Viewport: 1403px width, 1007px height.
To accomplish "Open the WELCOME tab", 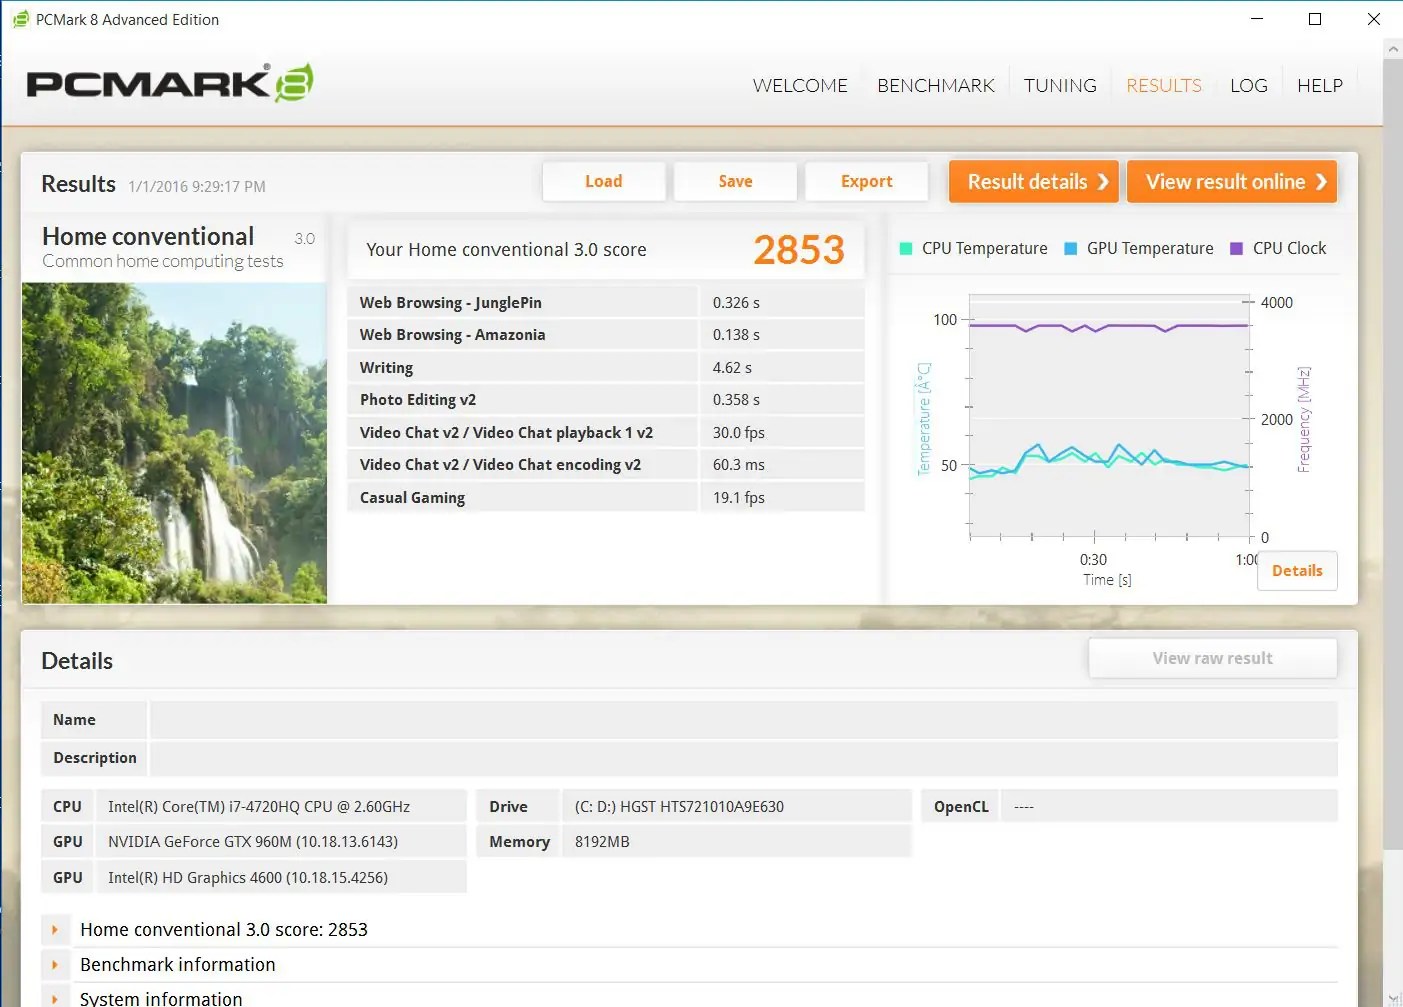I will [x=800, y=86].
